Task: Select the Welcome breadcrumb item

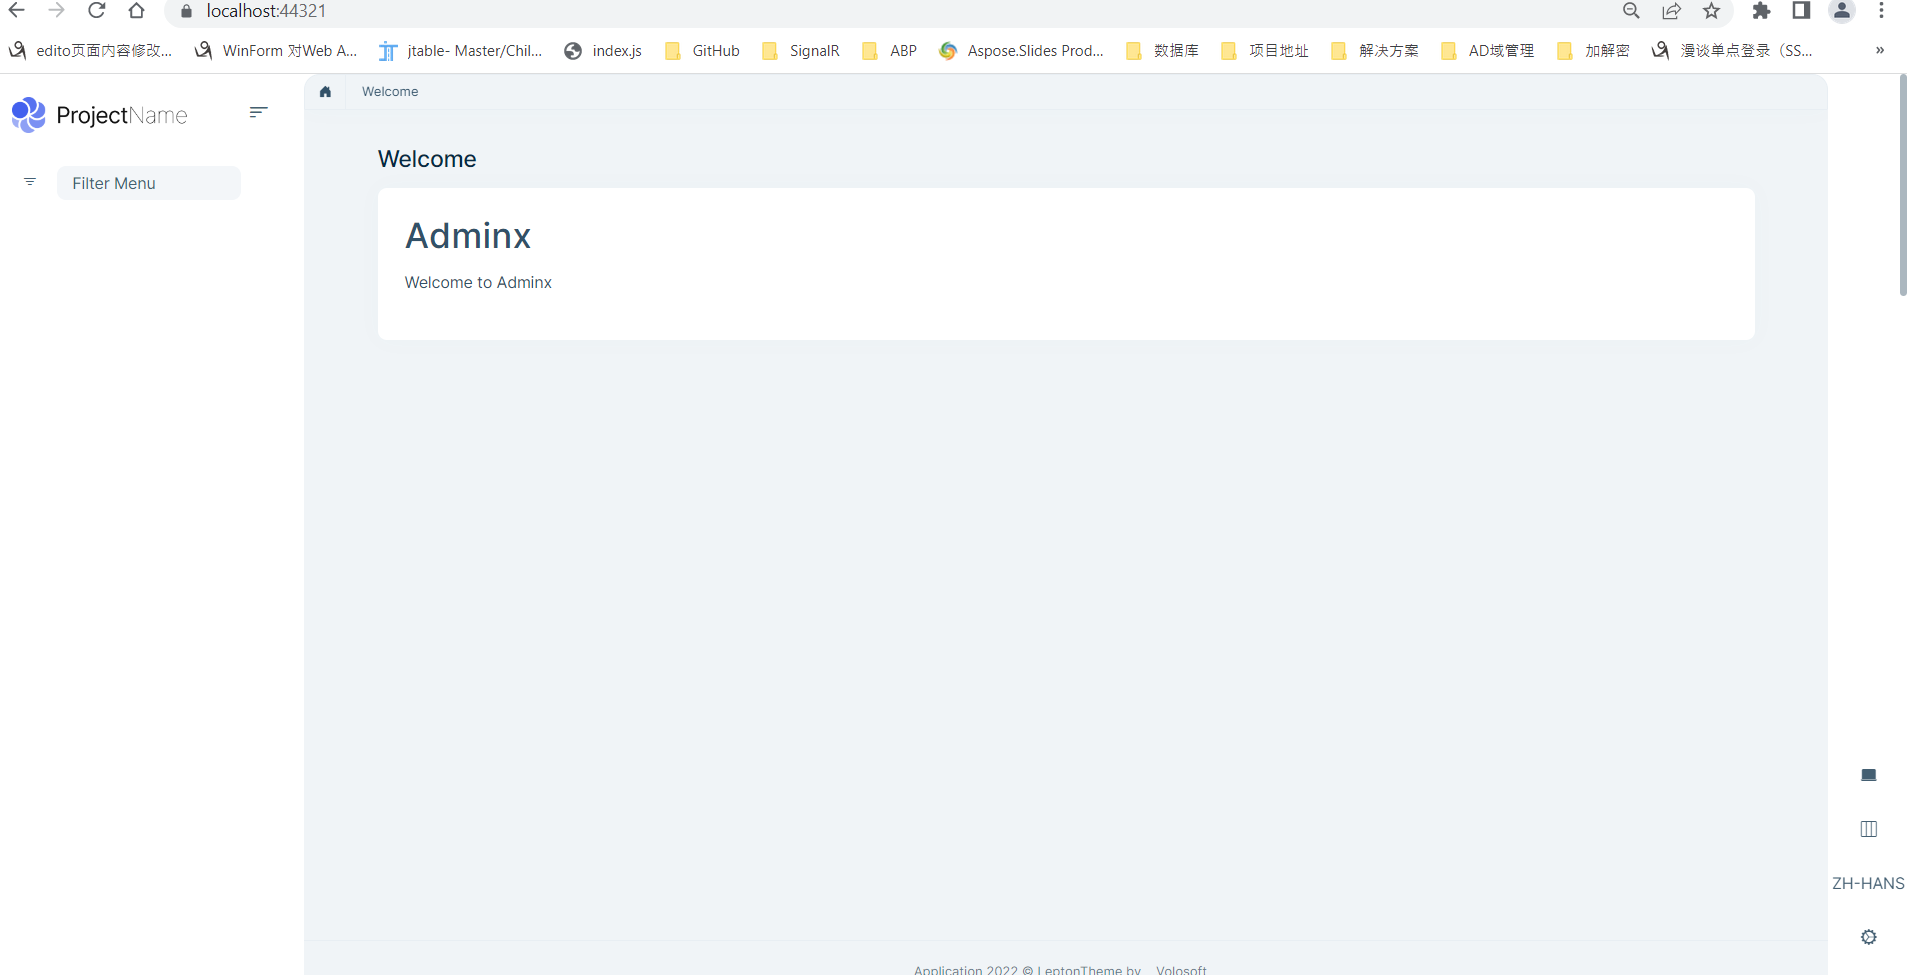Action: 390,92
